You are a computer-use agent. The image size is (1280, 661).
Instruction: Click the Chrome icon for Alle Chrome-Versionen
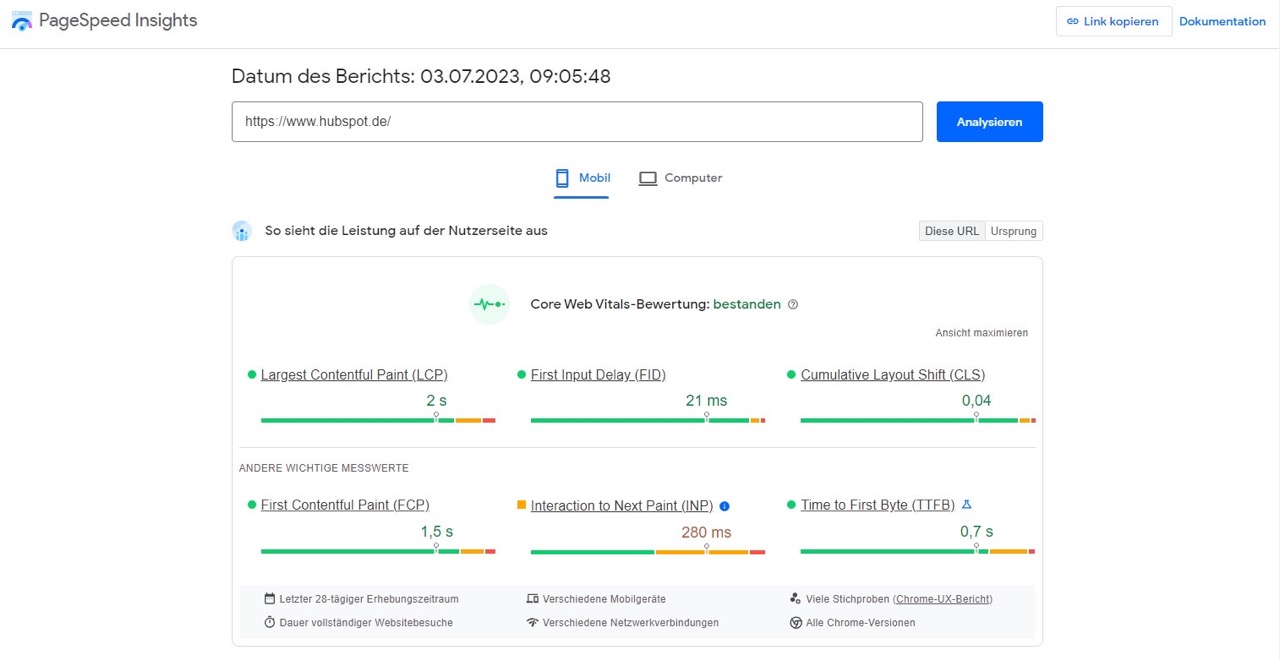[x=796, y=622]
